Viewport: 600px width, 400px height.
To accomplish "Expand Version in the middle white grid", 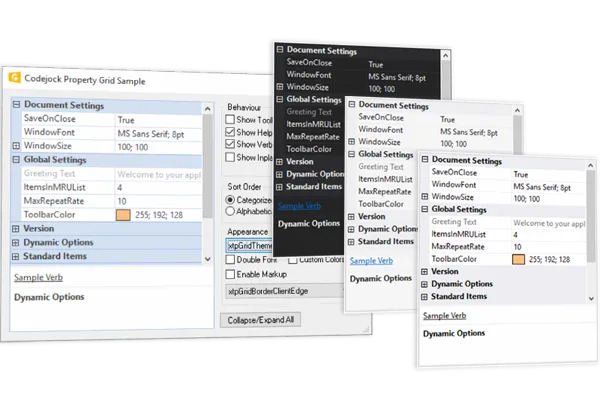I will (351, 217).
